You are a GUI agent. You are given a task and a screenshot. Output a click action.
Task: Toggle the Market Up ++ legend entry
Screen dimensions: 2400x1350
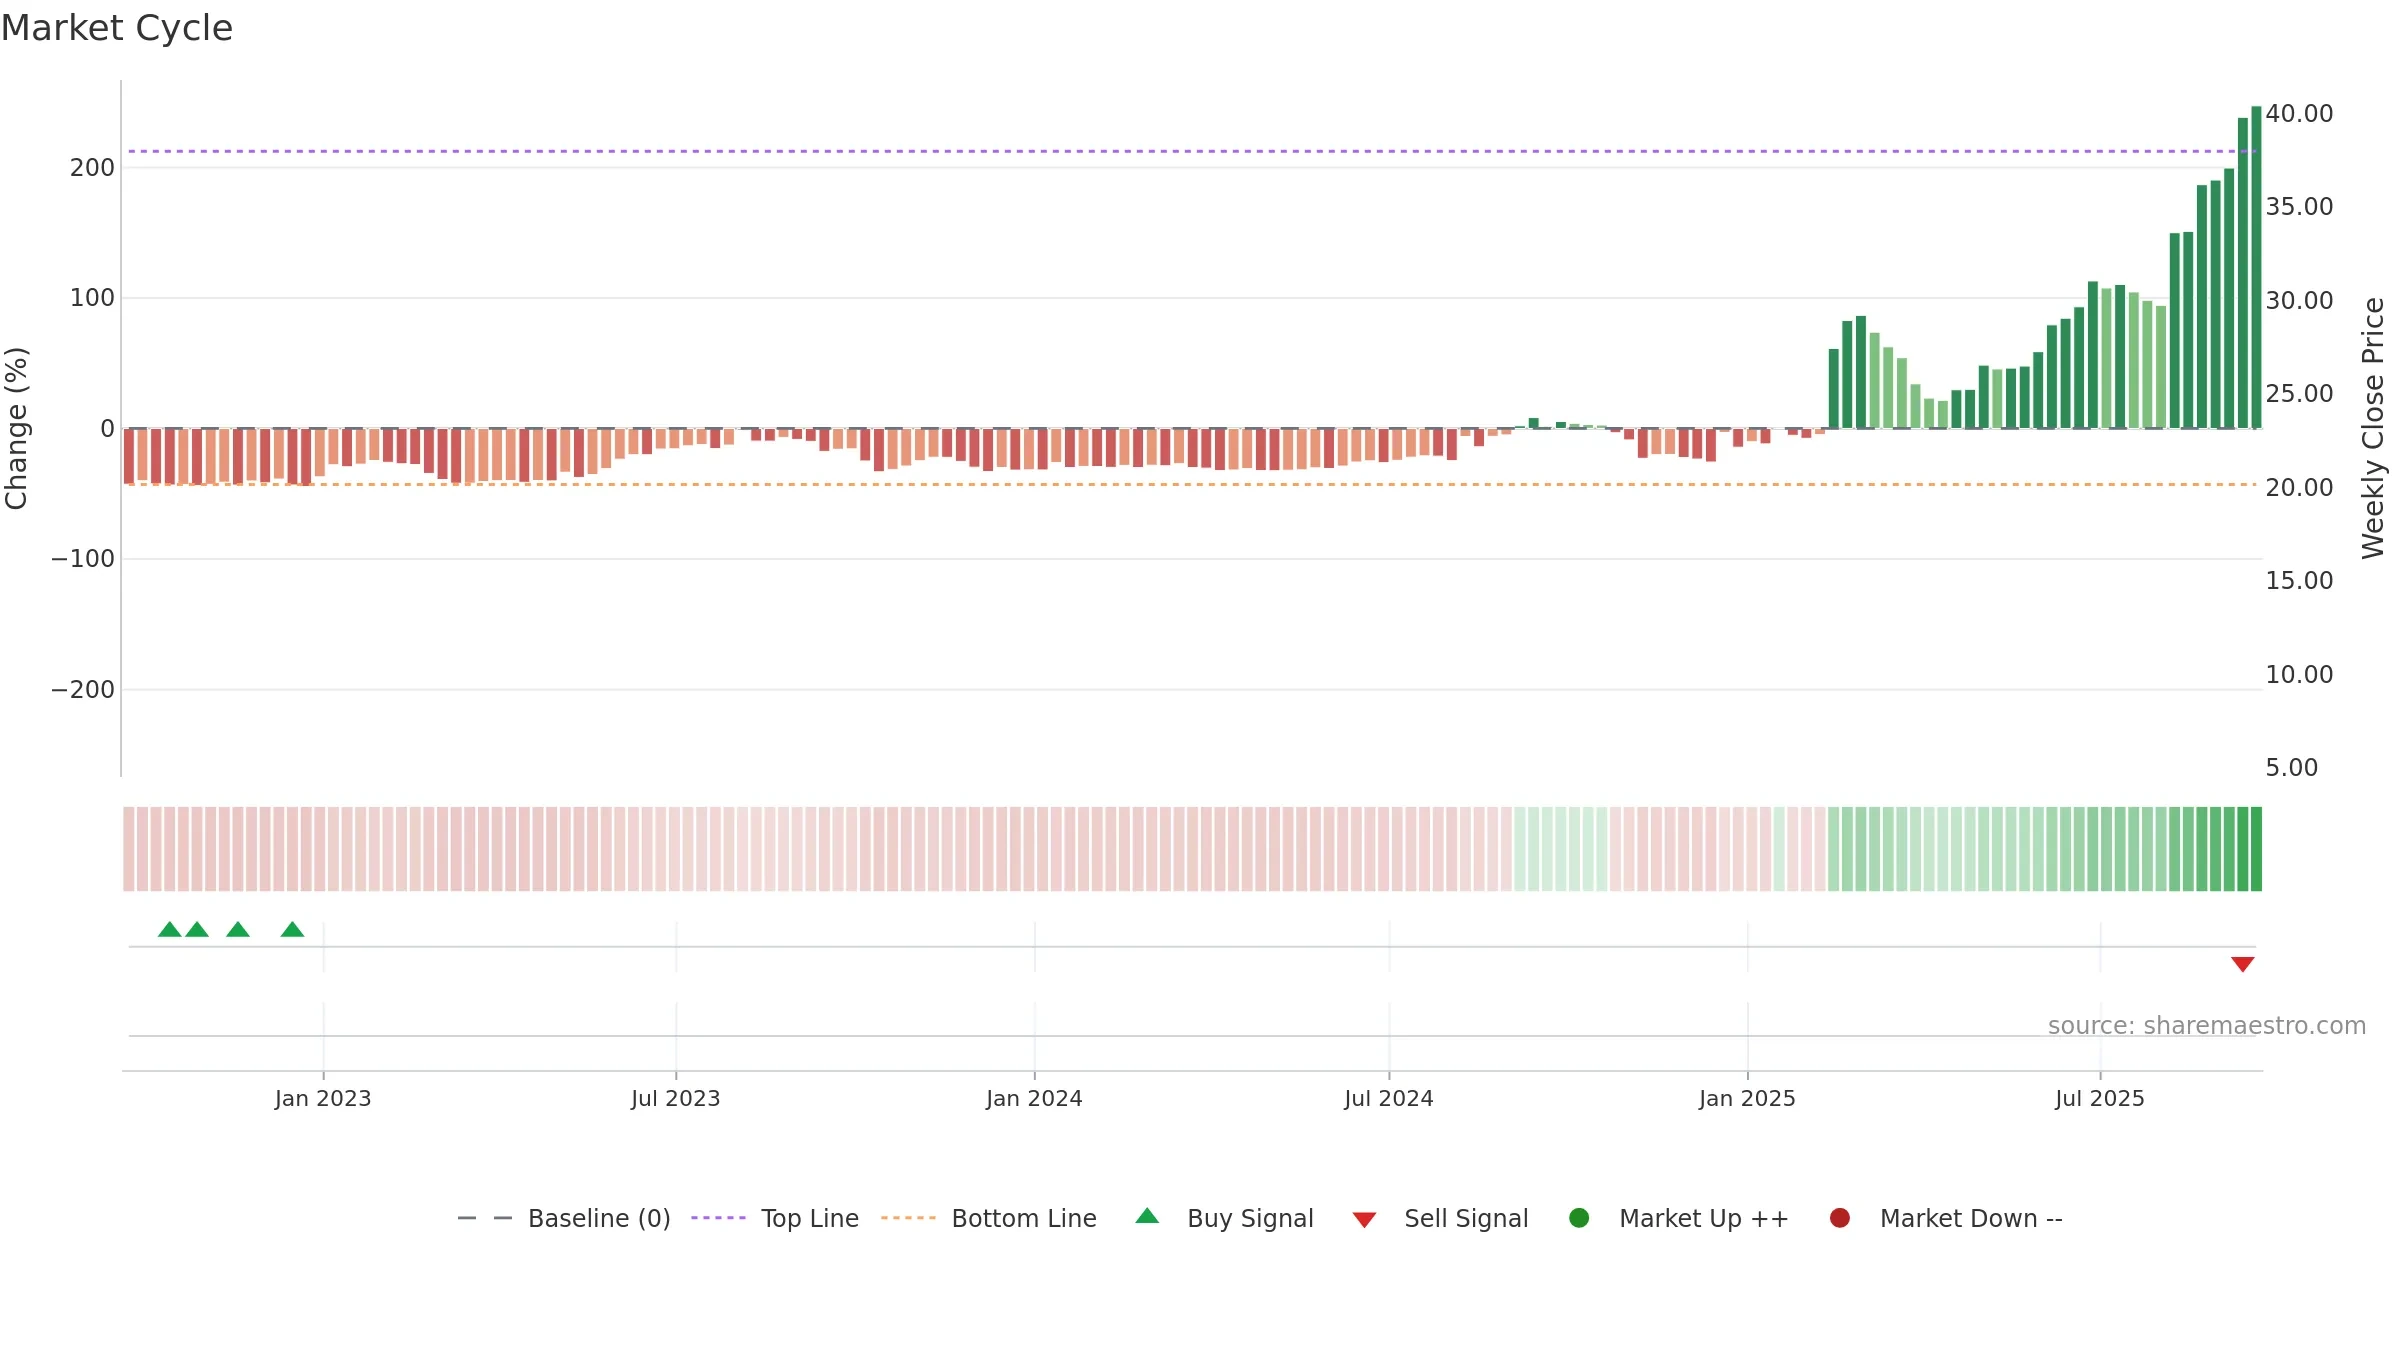click(x=1679, y=1218)
